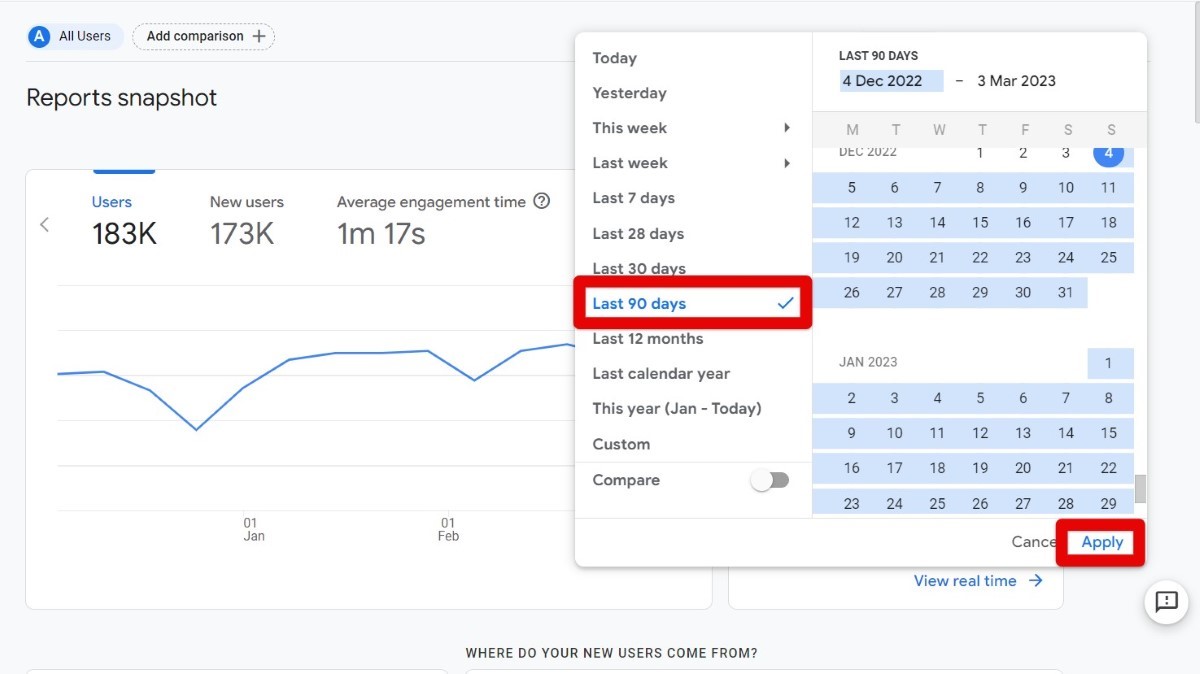Click the arrow beside View real time

[1035, 581]
